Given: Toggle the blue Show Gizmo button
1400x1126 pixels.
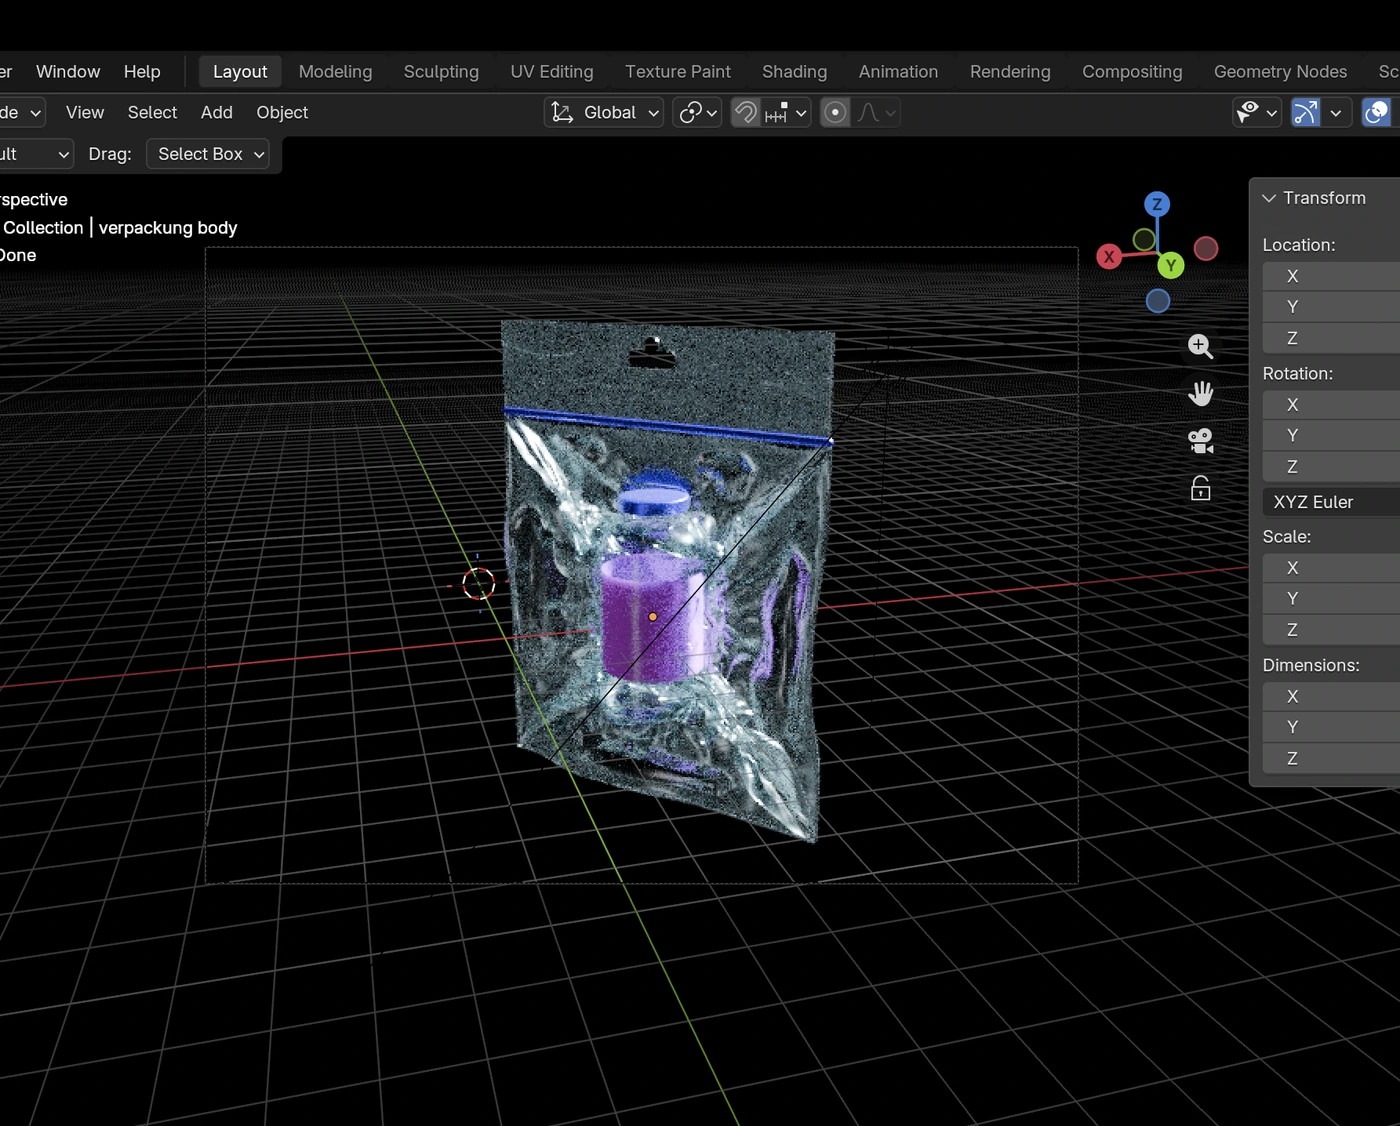Looking at the screenshot, I should point(1306,113).
